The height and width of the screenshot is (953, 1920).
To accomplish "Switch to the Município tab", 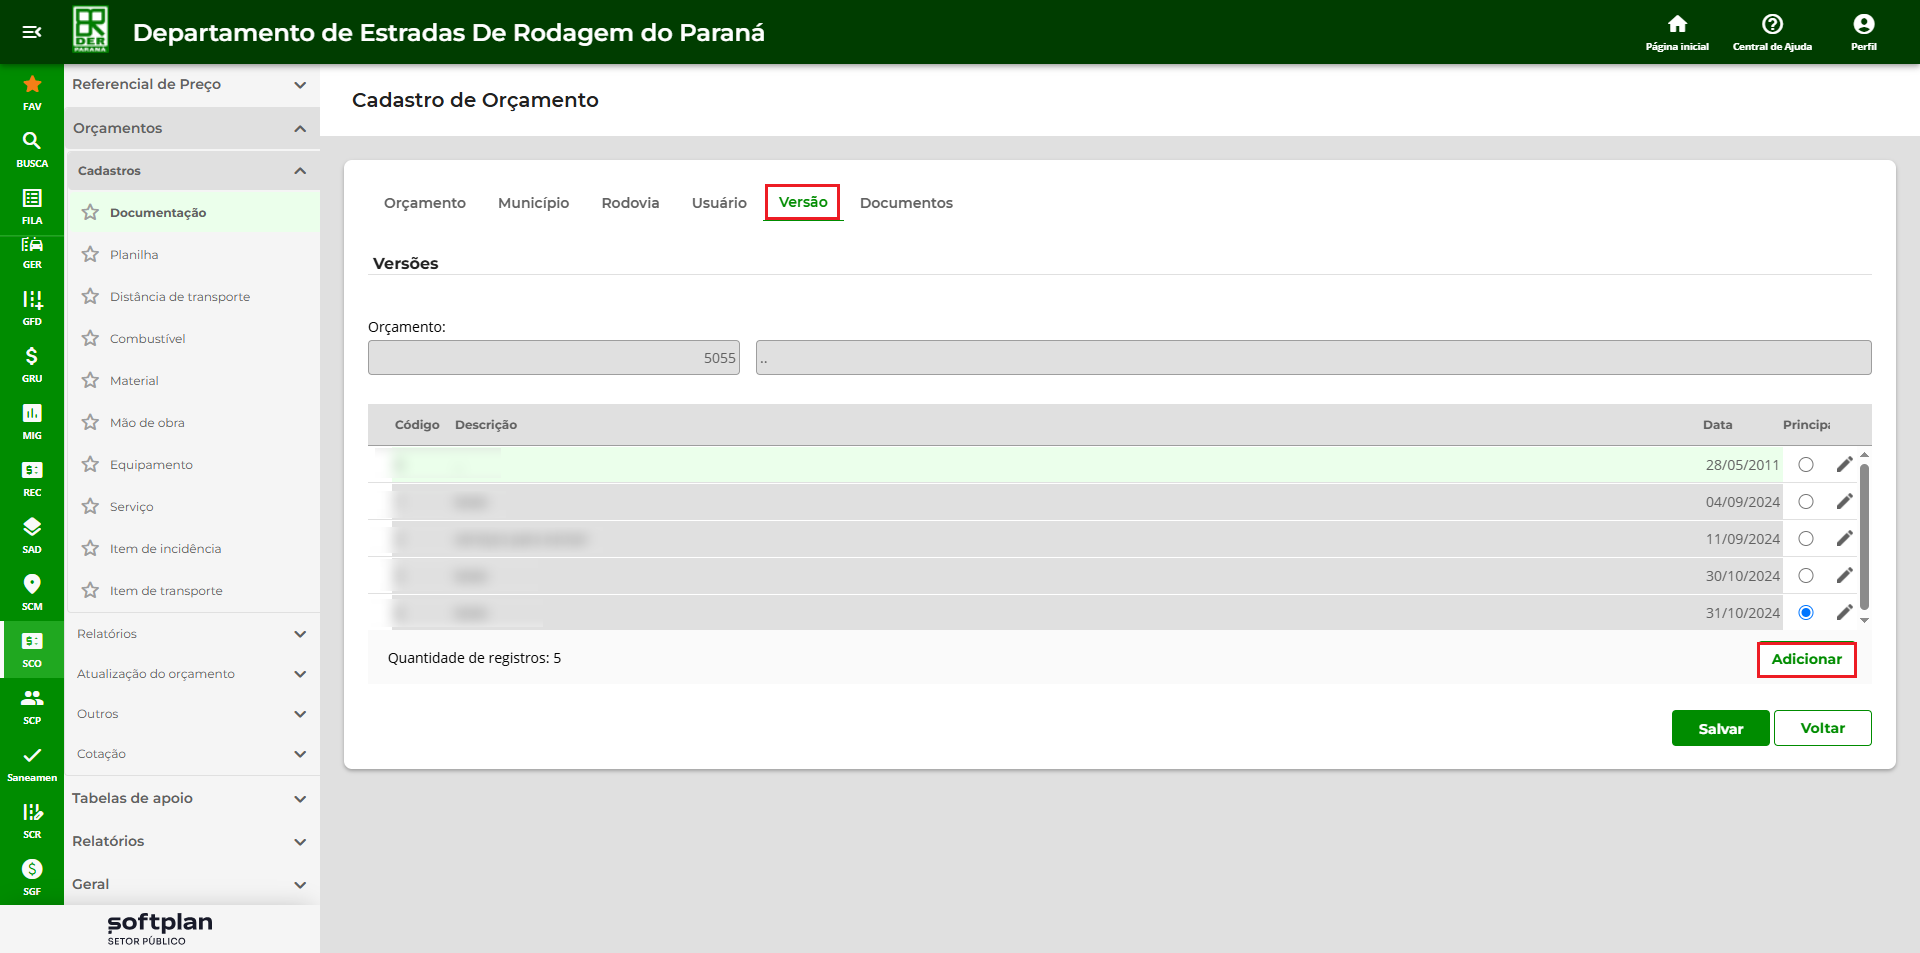I will [533, 203].
